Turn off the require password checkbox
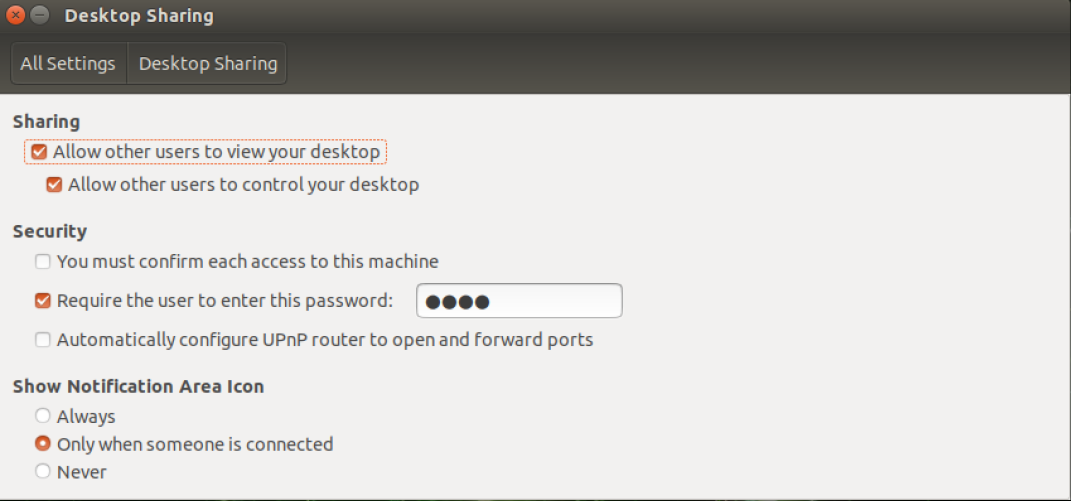1071x501 pixels. [x=43, y=301]
